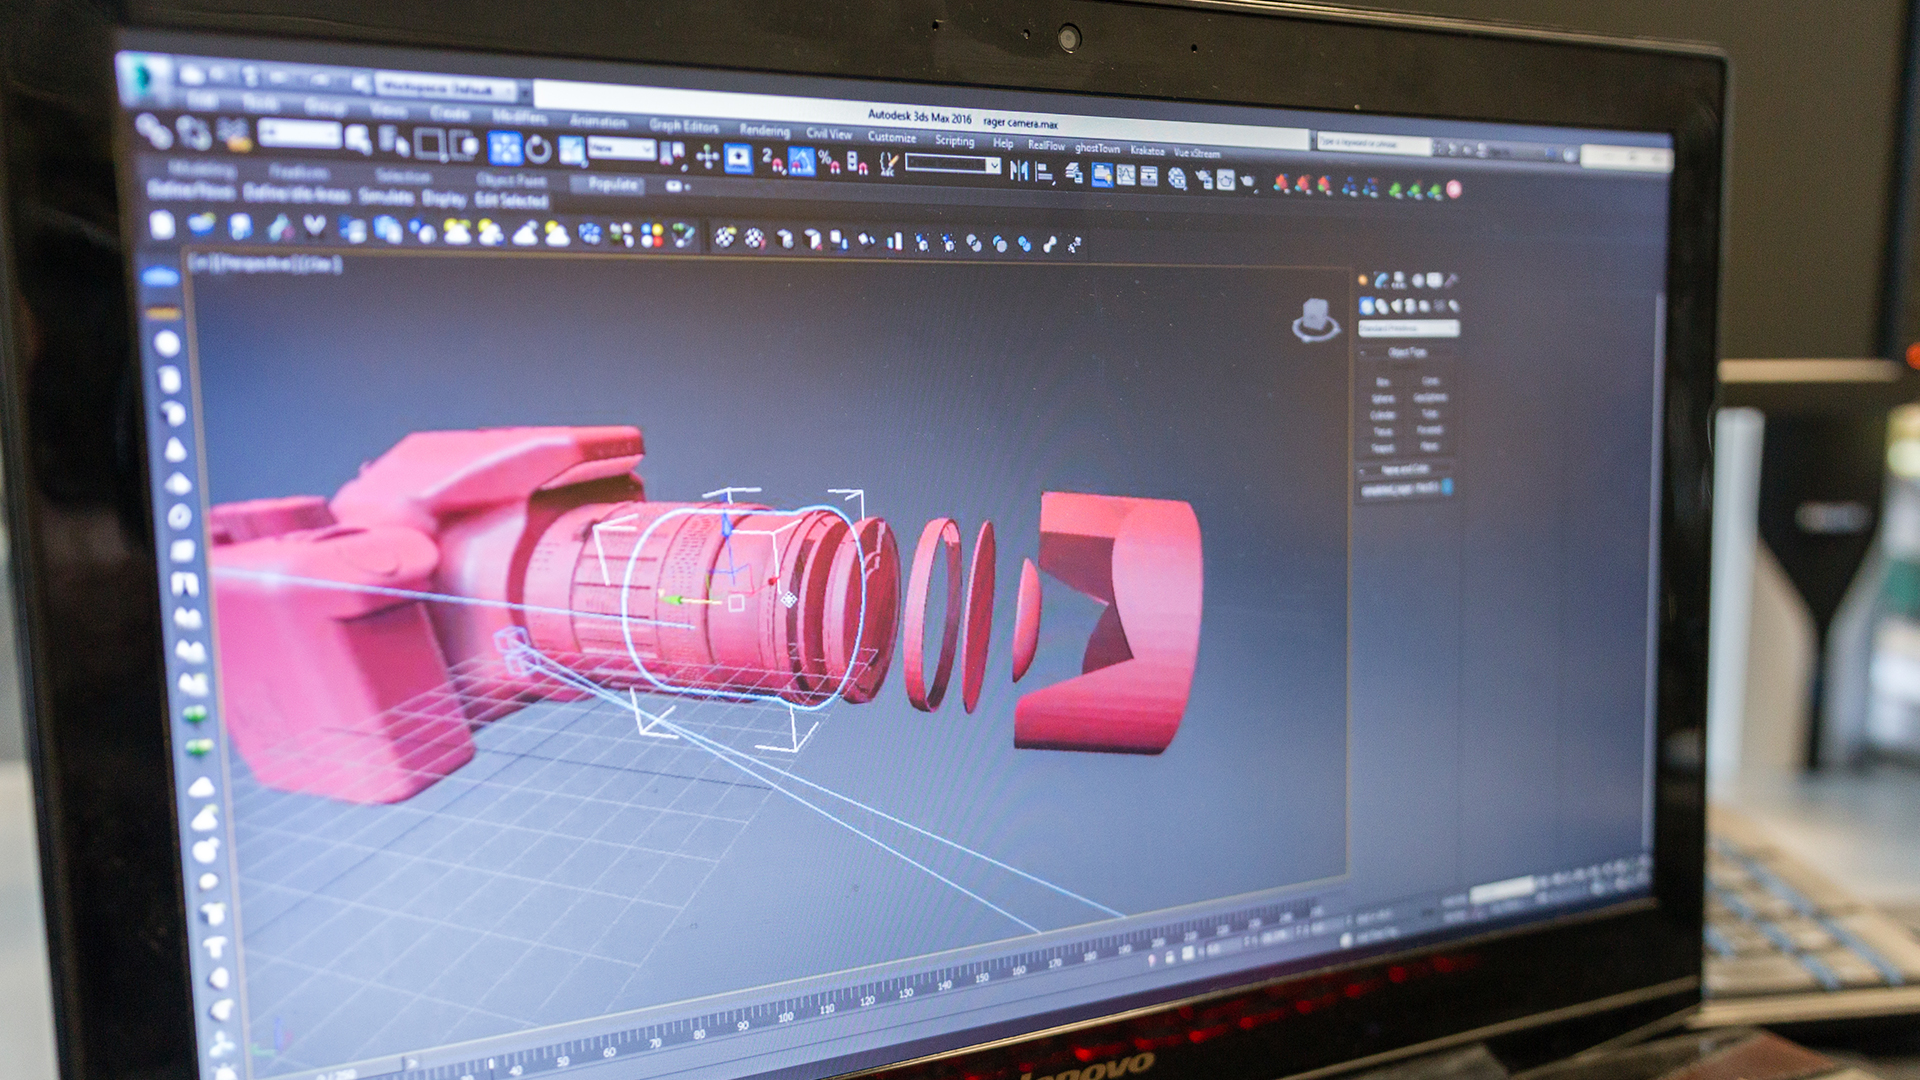Open the Named Selection Sets dropdown
The width and height of the screenshot is (1920, 1080).
coord(952,165)
